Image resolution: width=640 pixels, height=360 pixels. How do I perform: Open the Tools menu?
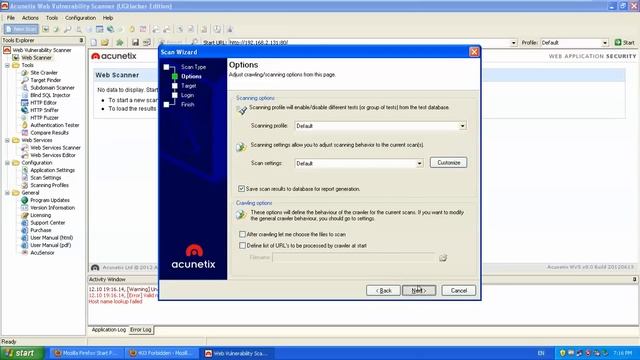point(52,18)
